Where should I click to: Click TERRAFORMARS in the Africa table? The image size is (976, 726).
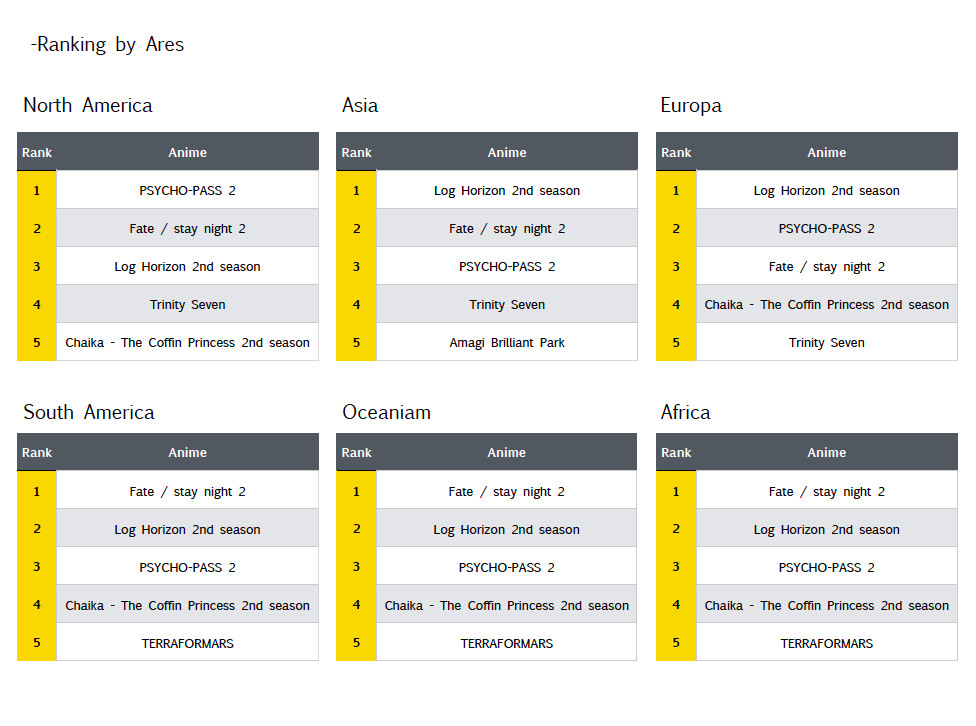[x=826, y=643]
